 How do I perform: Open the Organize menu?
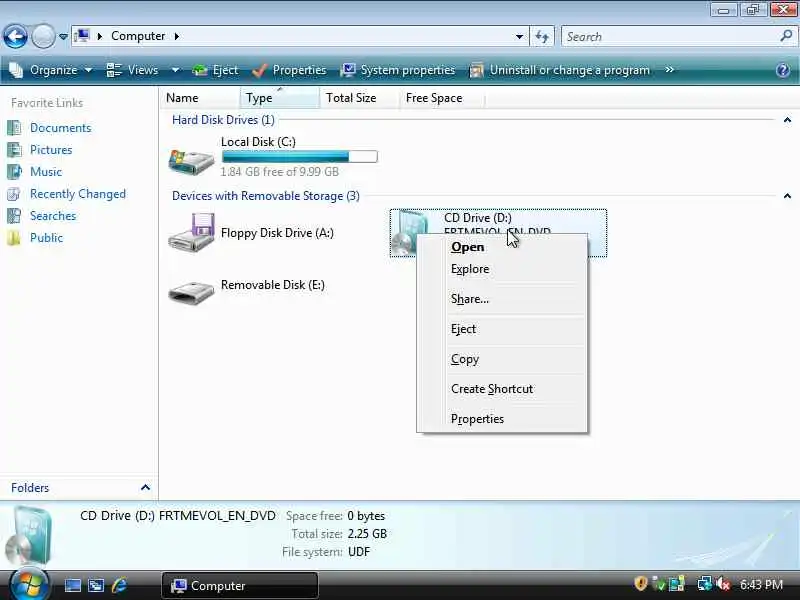point(51,70)
